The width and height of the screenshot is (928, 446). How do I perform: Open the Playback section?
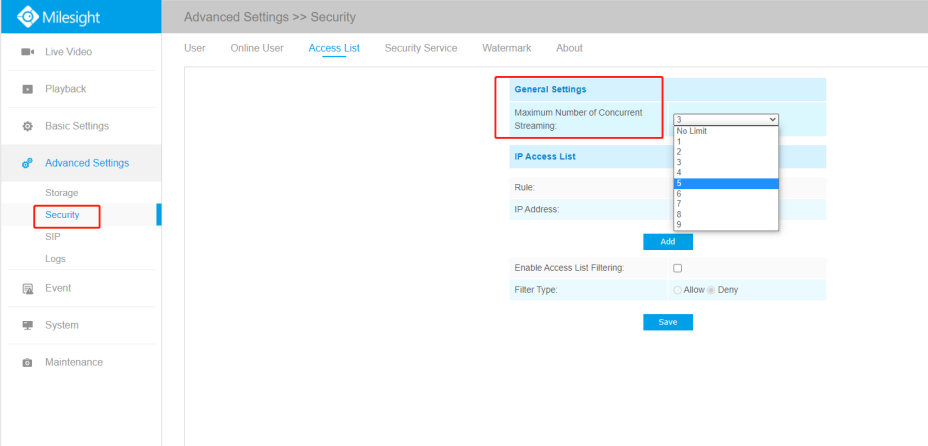coord(66,89)
